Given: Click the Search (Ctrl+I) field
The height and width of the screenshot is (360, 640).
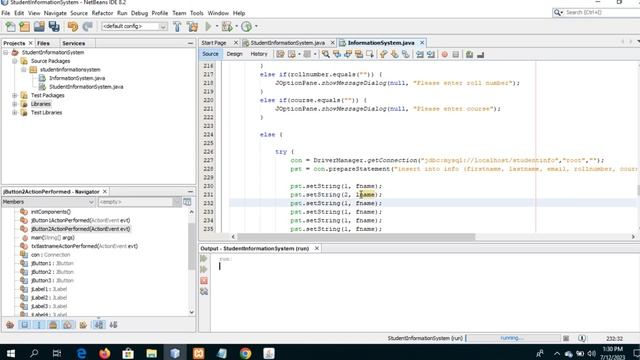Looking at the screenshot, I should (x=596, y=13).
